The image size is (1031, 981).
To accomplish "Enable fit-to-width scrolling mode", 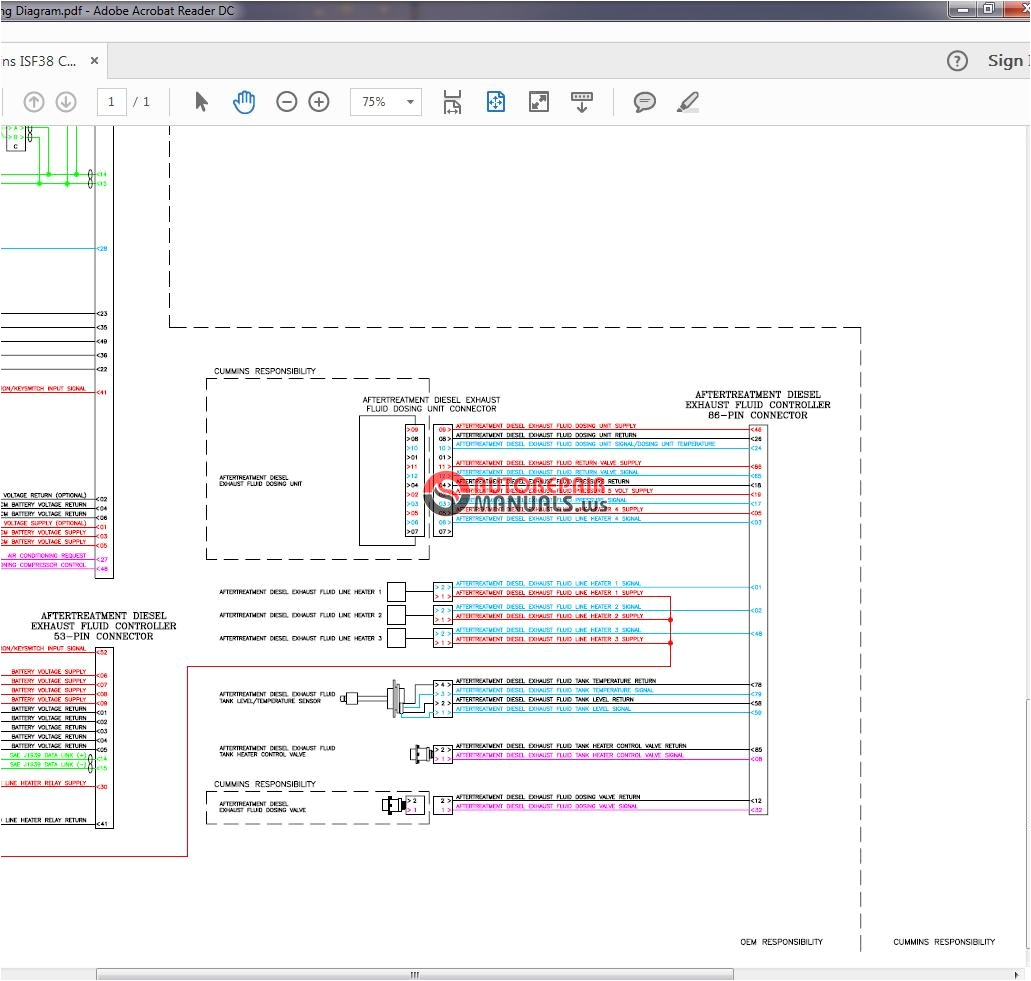I will coord(453,102).
